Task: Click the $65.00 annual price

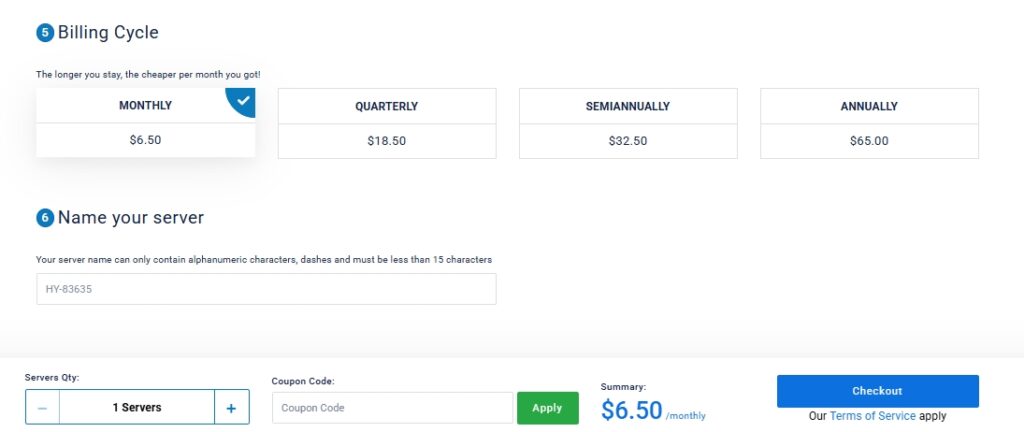Action: click(x=869, y=141)
